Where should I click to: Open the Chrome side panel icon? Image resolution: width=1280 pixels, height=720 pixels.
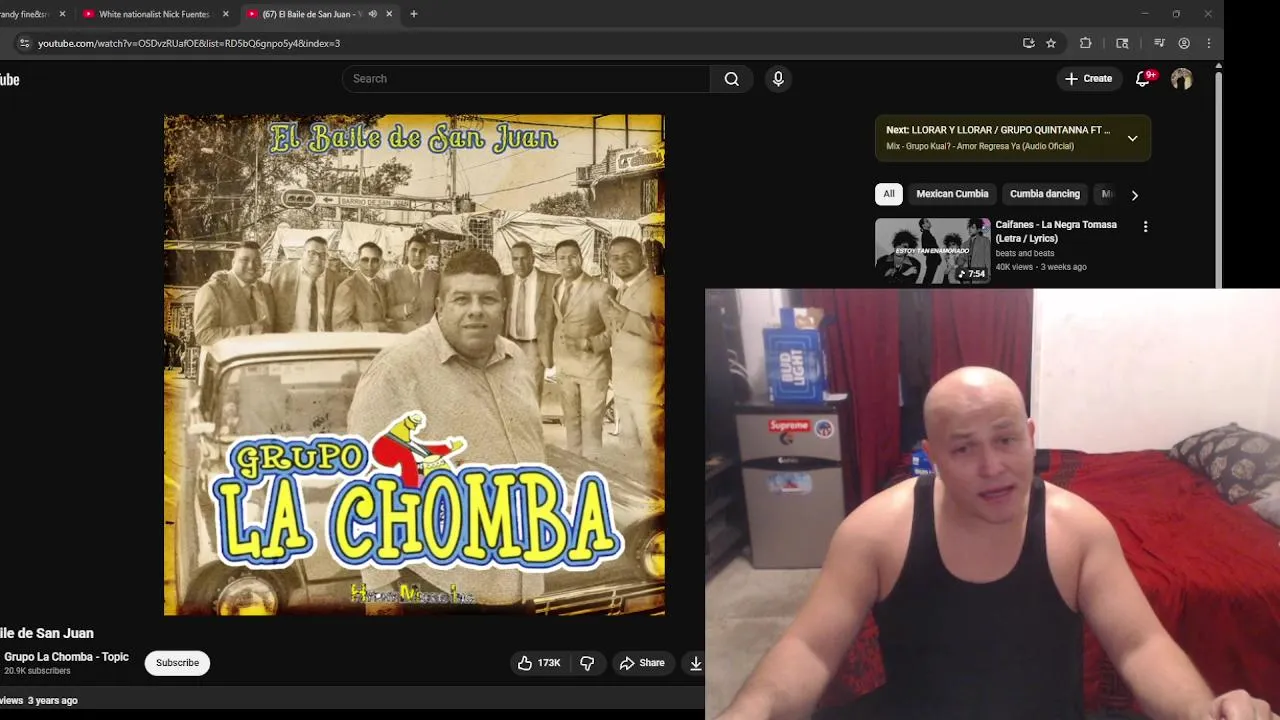1122,43
